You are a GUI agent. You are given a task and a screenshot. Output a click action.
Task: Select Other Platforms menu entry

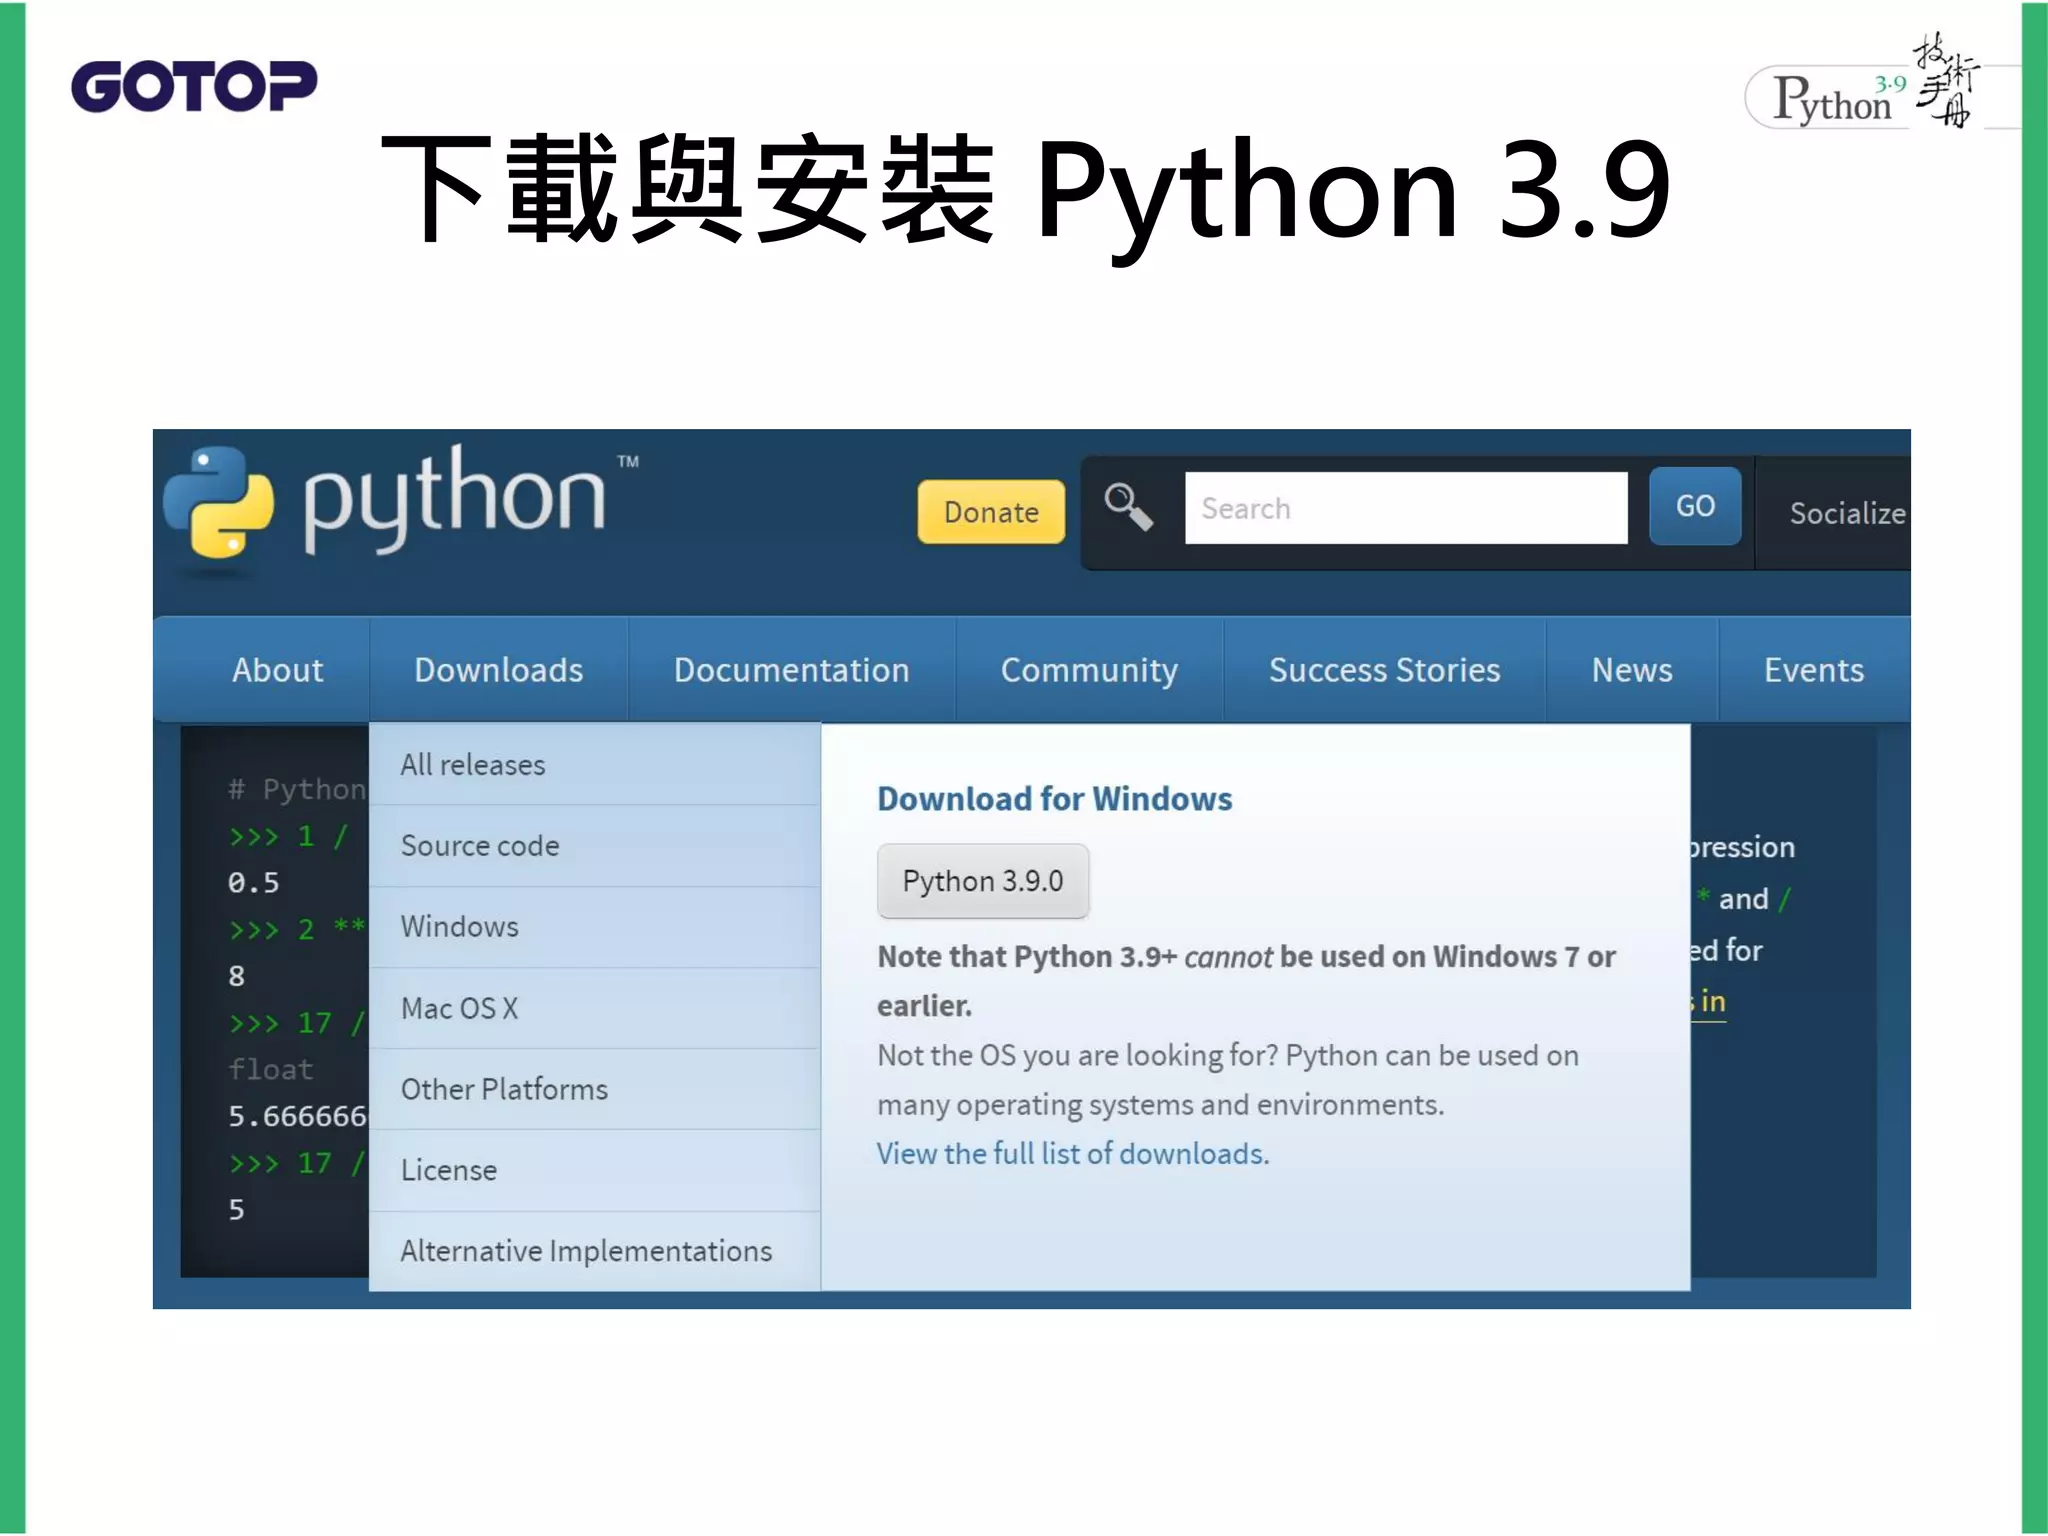point(595,1089)
